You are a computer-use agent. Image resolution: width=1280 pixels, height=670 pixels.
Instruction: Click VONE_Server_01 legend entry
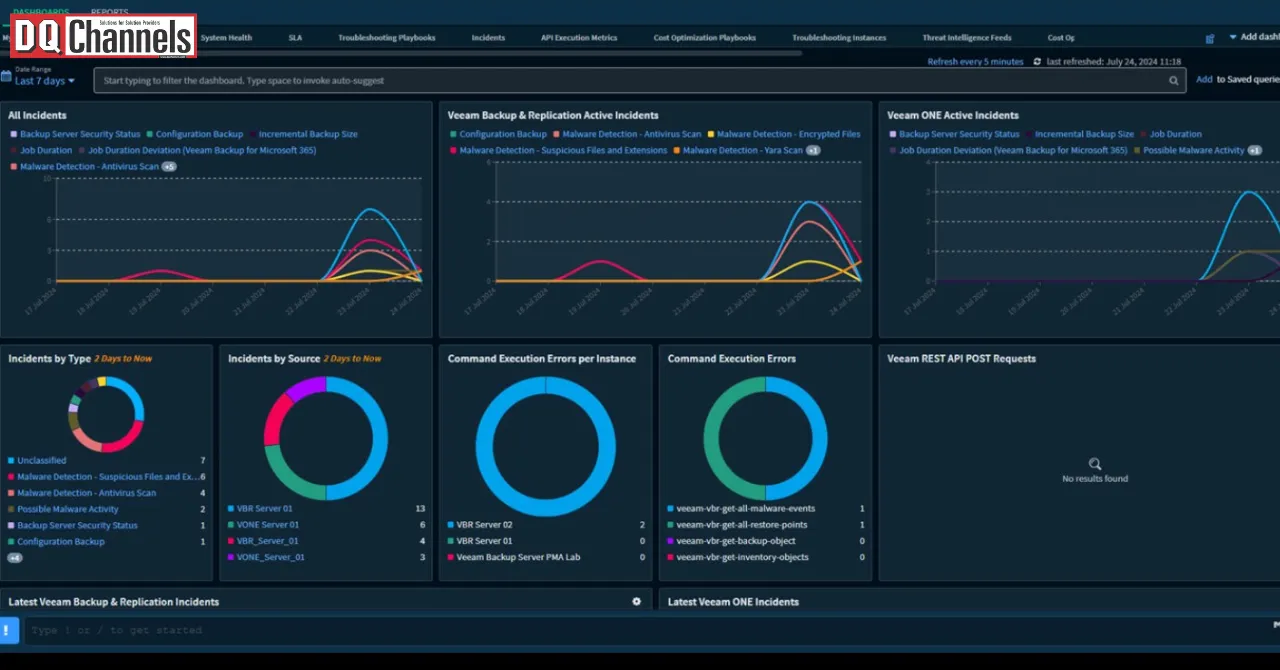tap(270, 557)
